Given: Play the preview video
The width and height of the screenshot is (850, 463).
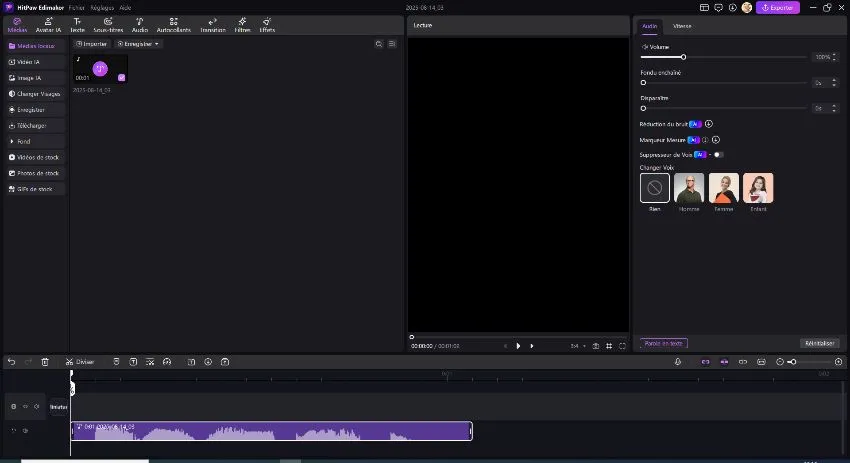Looking at the screenshot, I should click(518, 346).
